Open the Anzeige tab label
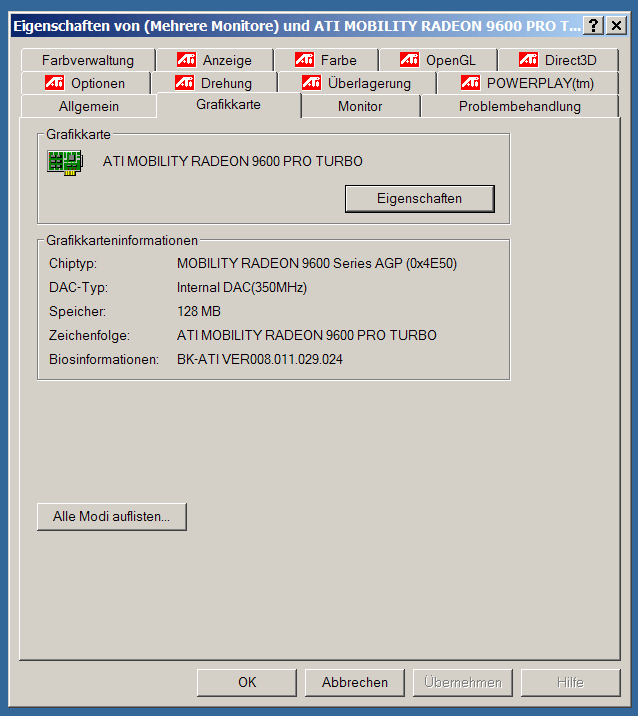Image resolution: width=638 pixels, height=716 pixels. 227,60
